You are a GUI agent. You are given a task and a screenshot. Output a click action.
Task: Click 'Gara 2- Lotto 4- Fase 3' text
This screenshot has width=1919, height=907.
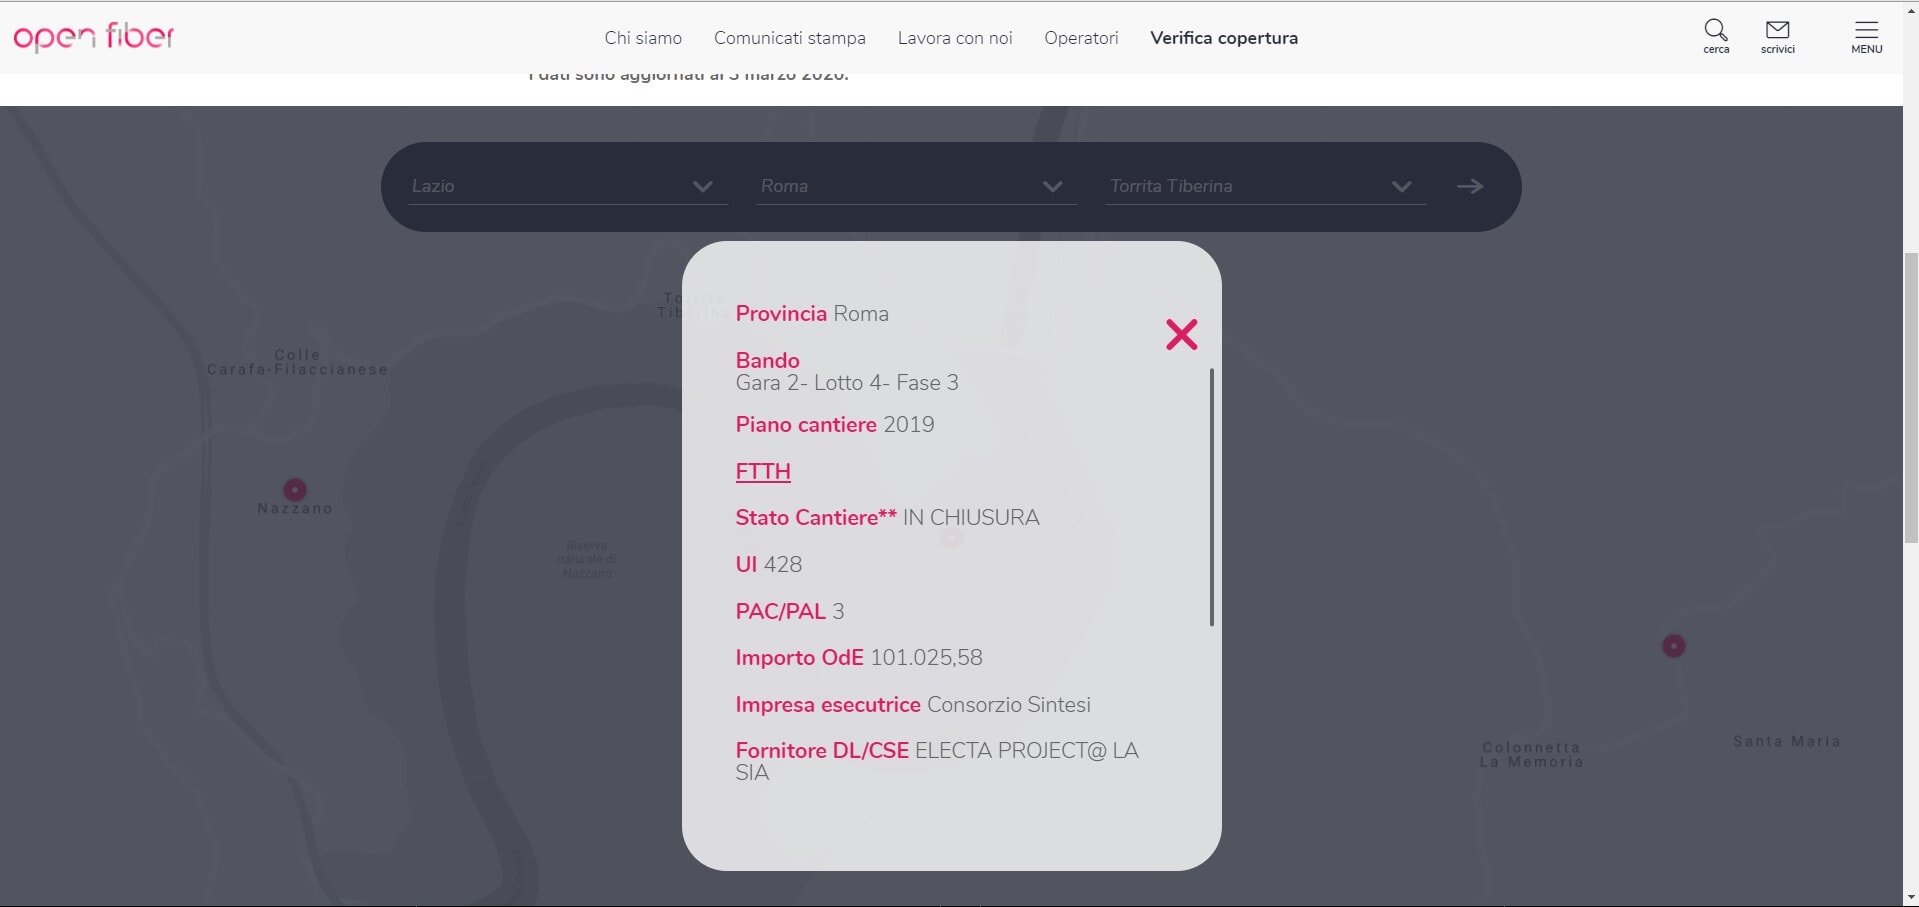click(x=847, y=383)
